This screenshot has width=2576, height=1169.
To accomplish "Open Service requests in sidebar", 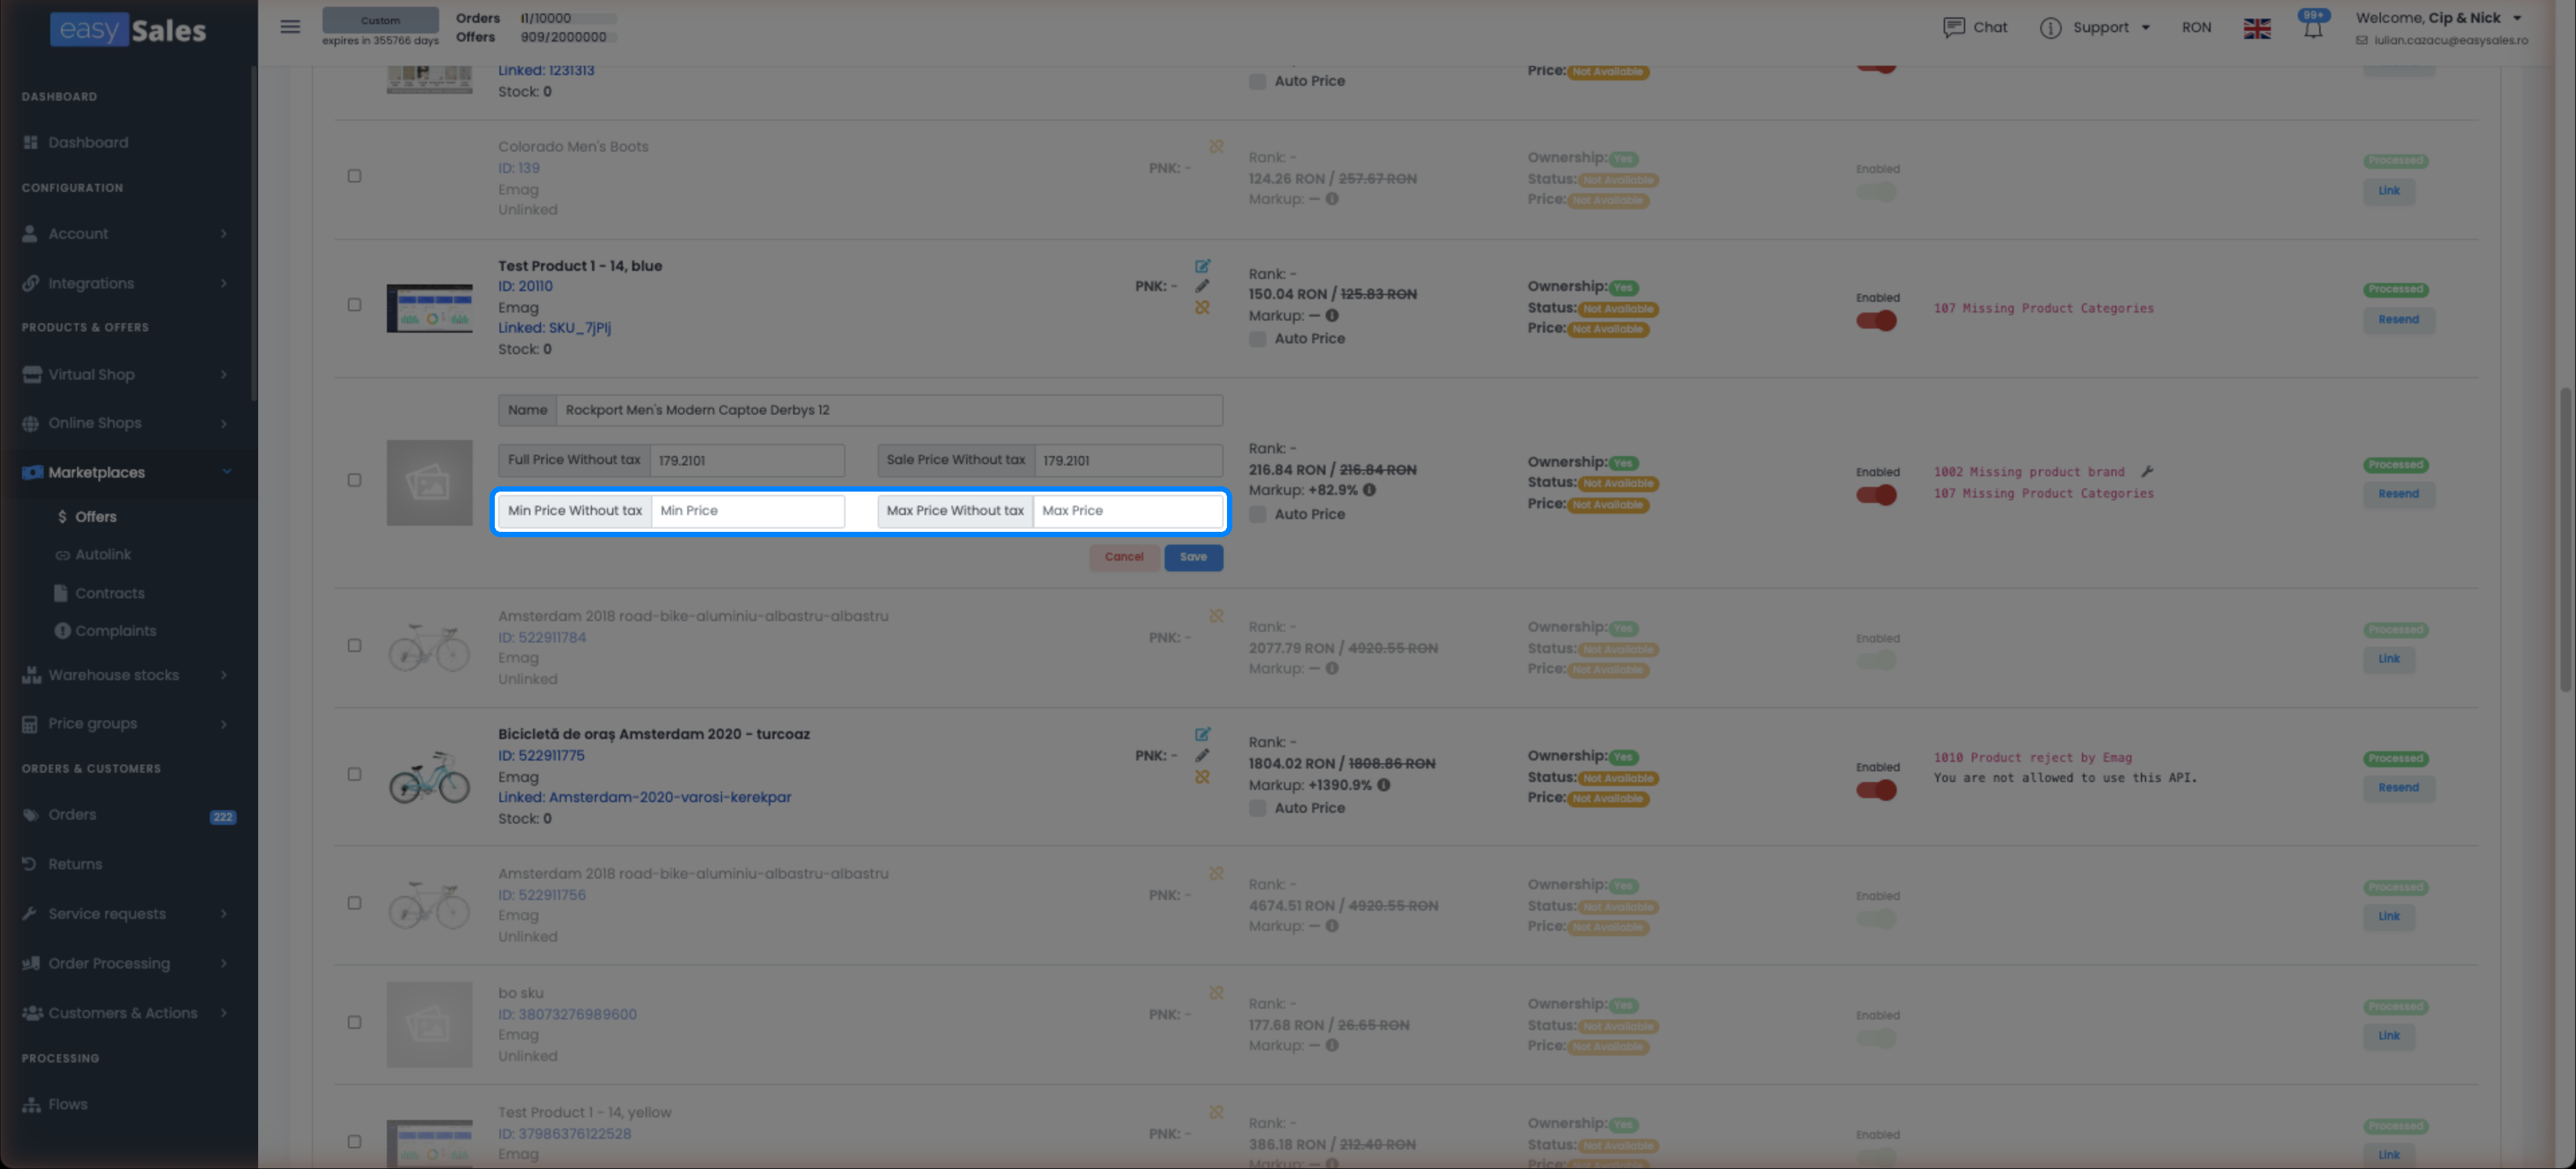I will [x=127, y=914].
